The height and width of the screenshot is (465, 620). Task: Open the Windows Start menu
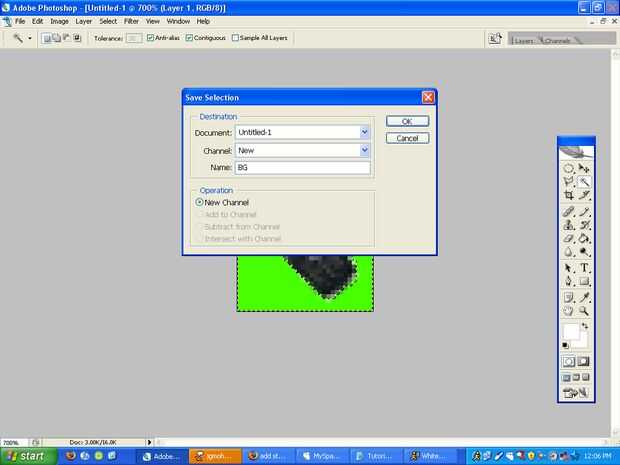coord(28,456)
